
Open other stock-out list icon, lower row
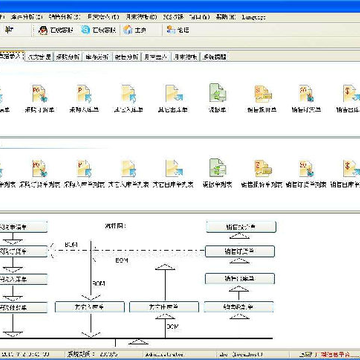click(x=173, y=168)
